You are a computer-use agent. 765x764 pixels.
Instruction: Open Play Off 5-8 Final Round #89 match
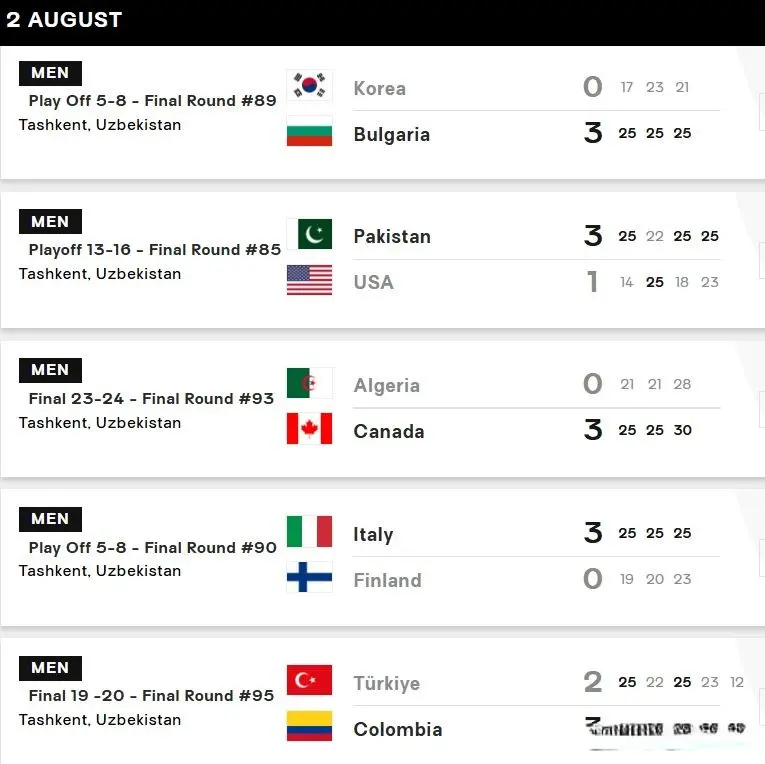click(x=153, y=101)
